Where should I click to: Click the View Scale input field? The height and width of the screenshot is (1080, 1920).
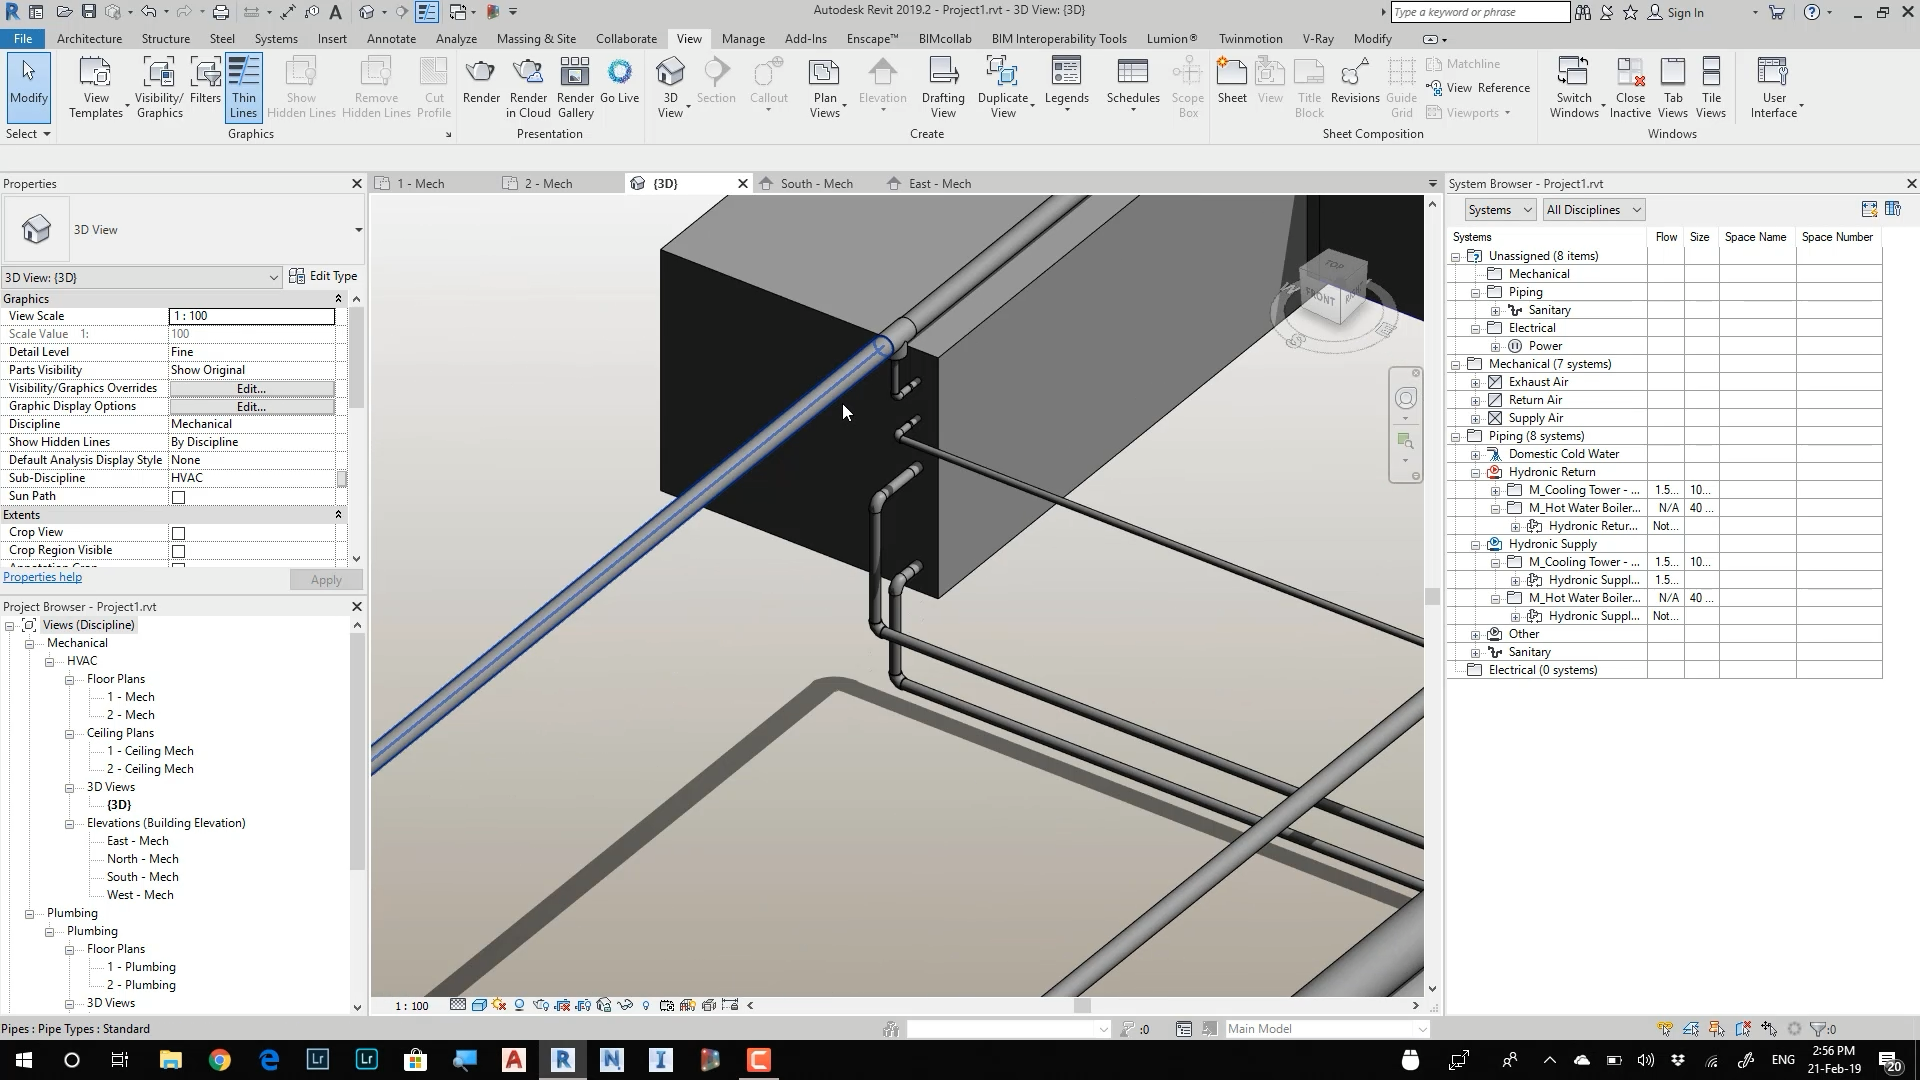252,316
